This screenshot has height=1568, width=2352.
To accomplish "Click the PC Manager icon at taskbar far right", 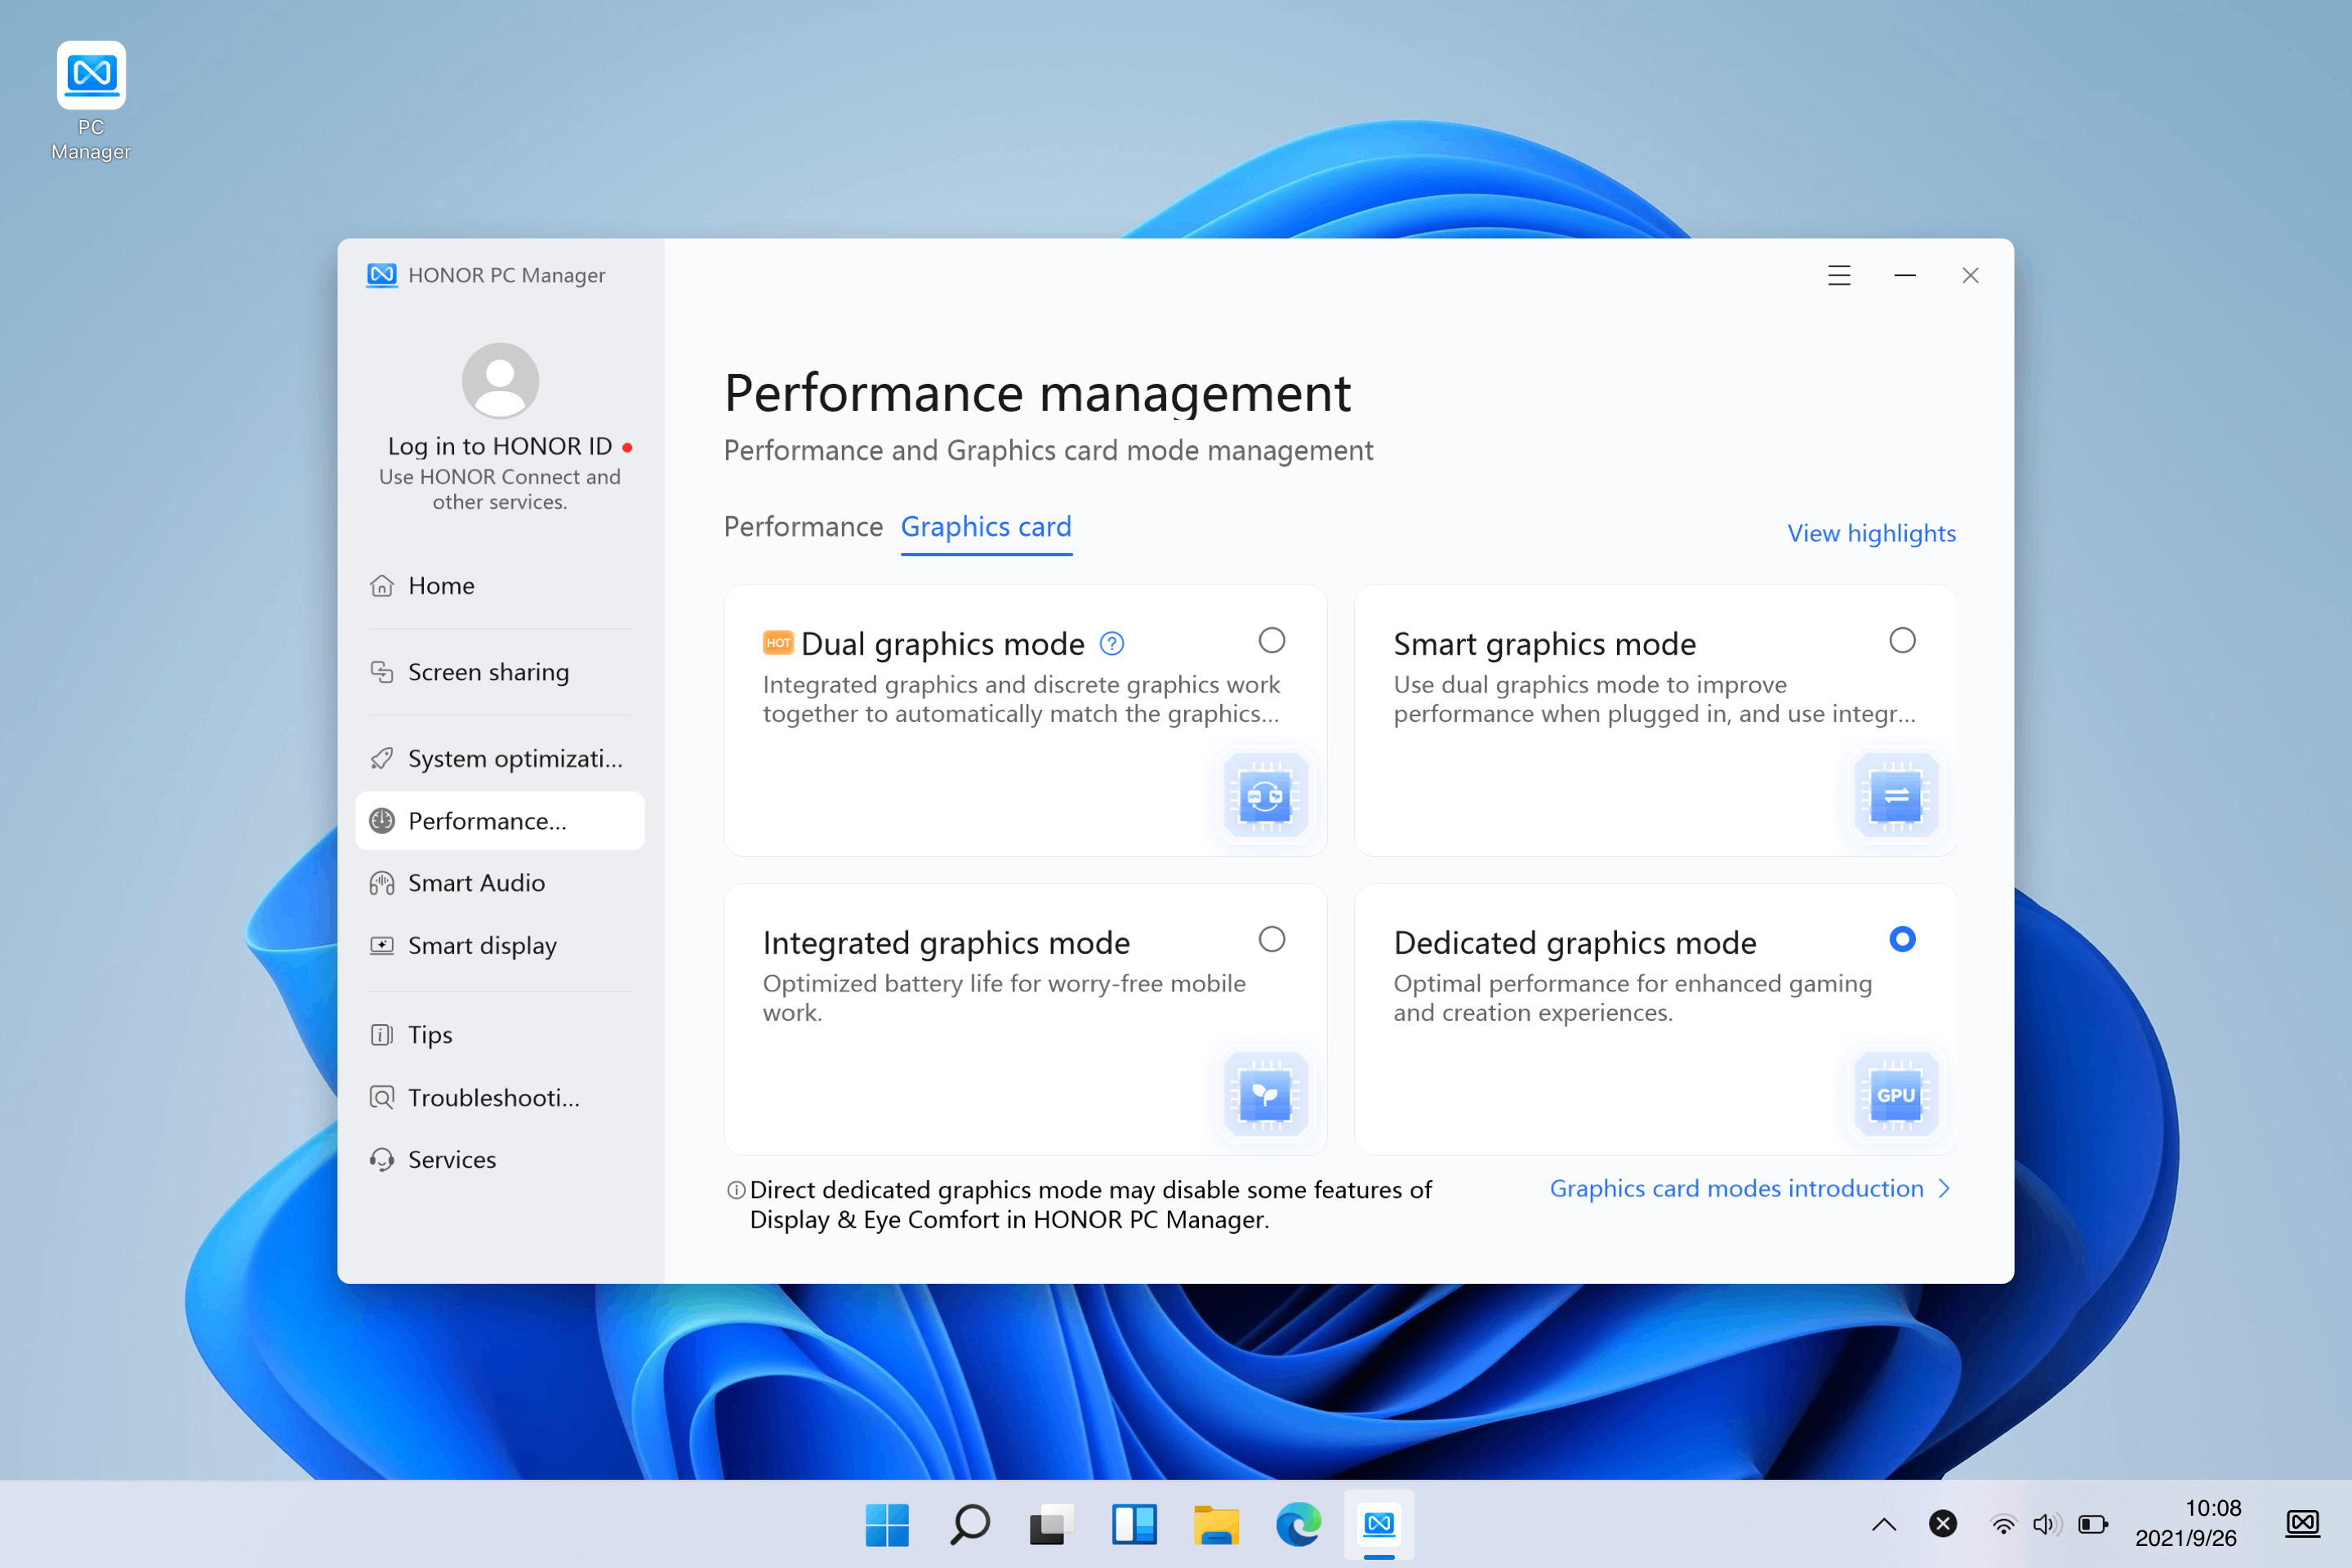I will (2303, 1524).
